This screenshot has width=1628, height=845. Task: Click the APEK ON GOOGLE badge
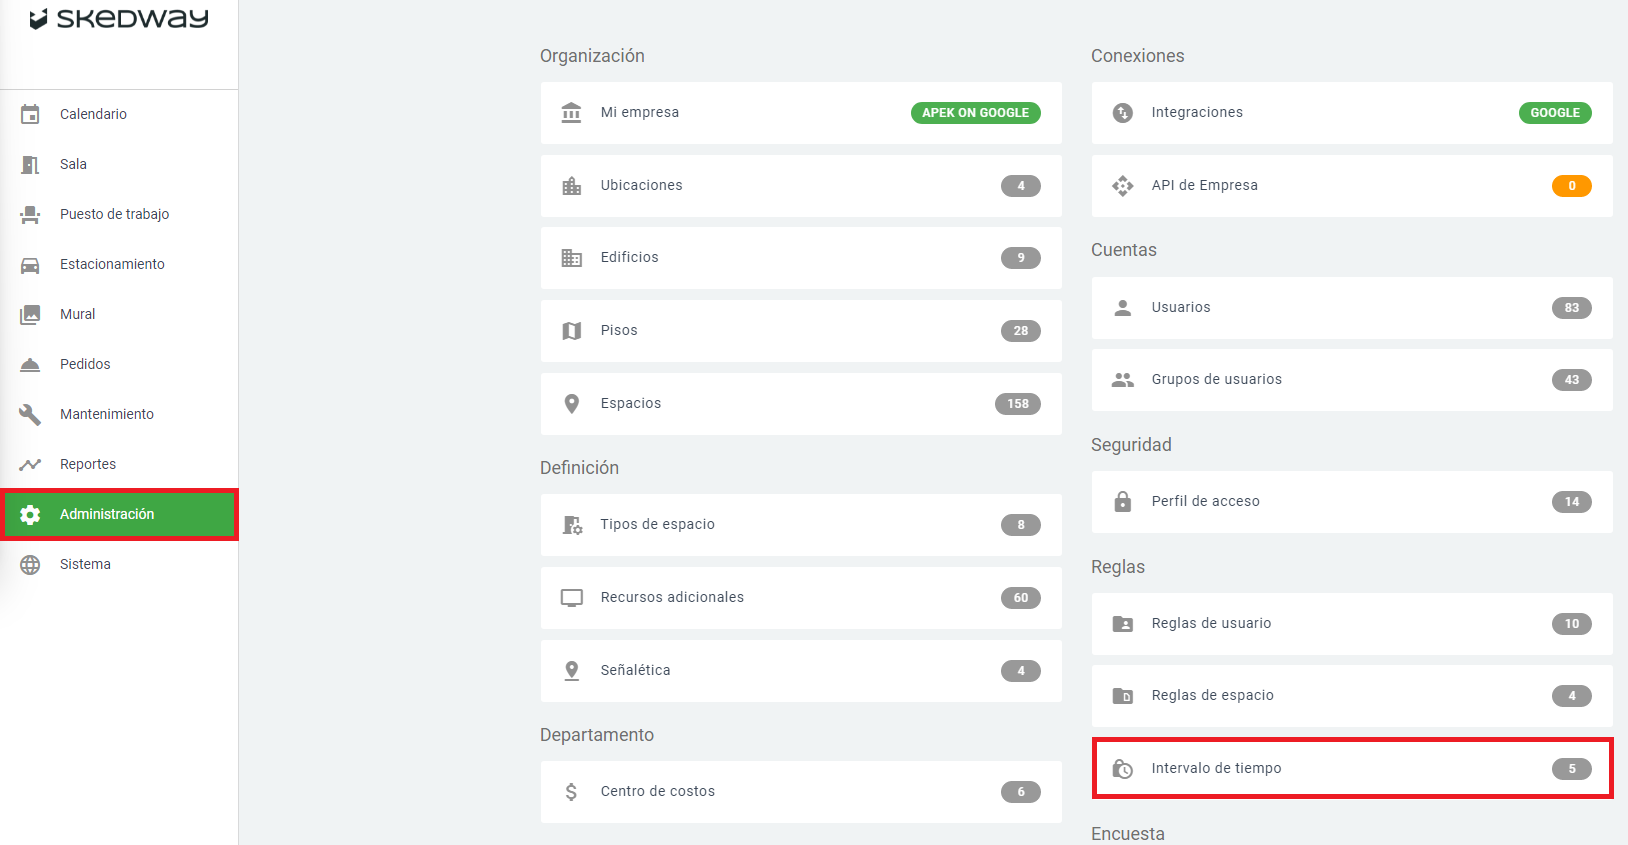[975, 113]
